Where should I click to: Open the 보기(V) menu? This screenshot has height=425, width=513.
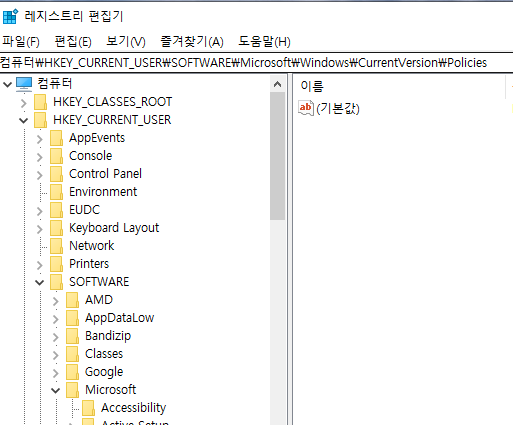click(126, 42)
